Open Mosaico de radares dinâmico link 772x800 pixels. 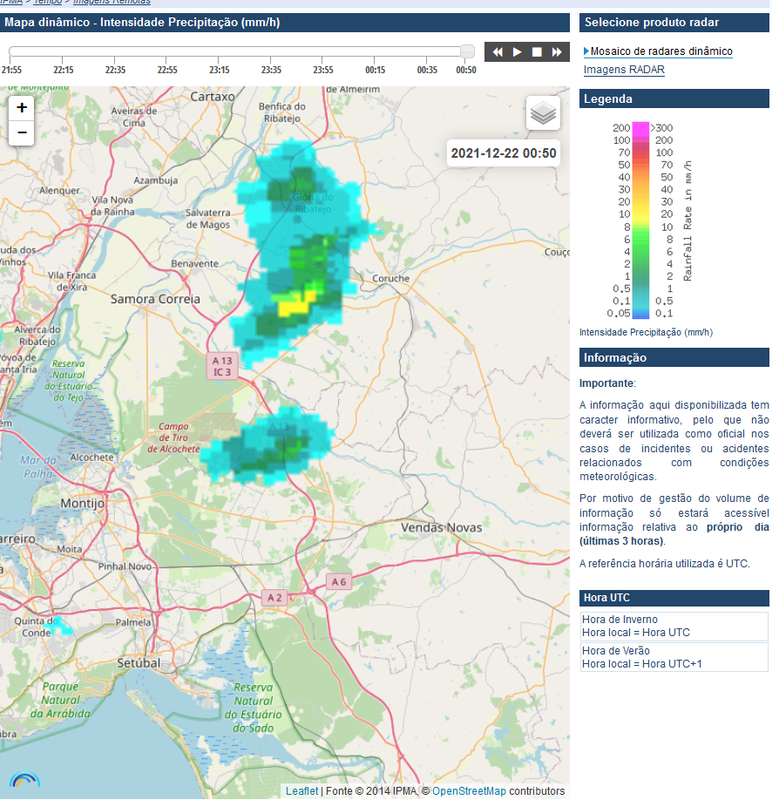[x=661, y=52]
